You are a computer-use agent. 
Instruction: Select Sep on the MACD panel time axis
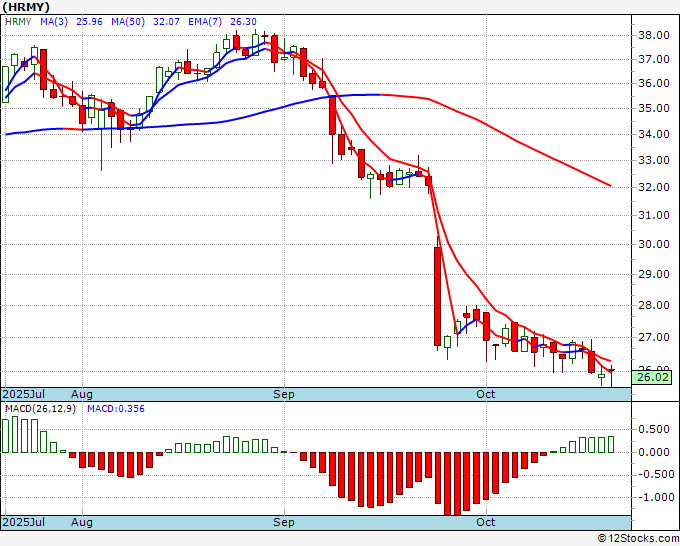point(284,522)
